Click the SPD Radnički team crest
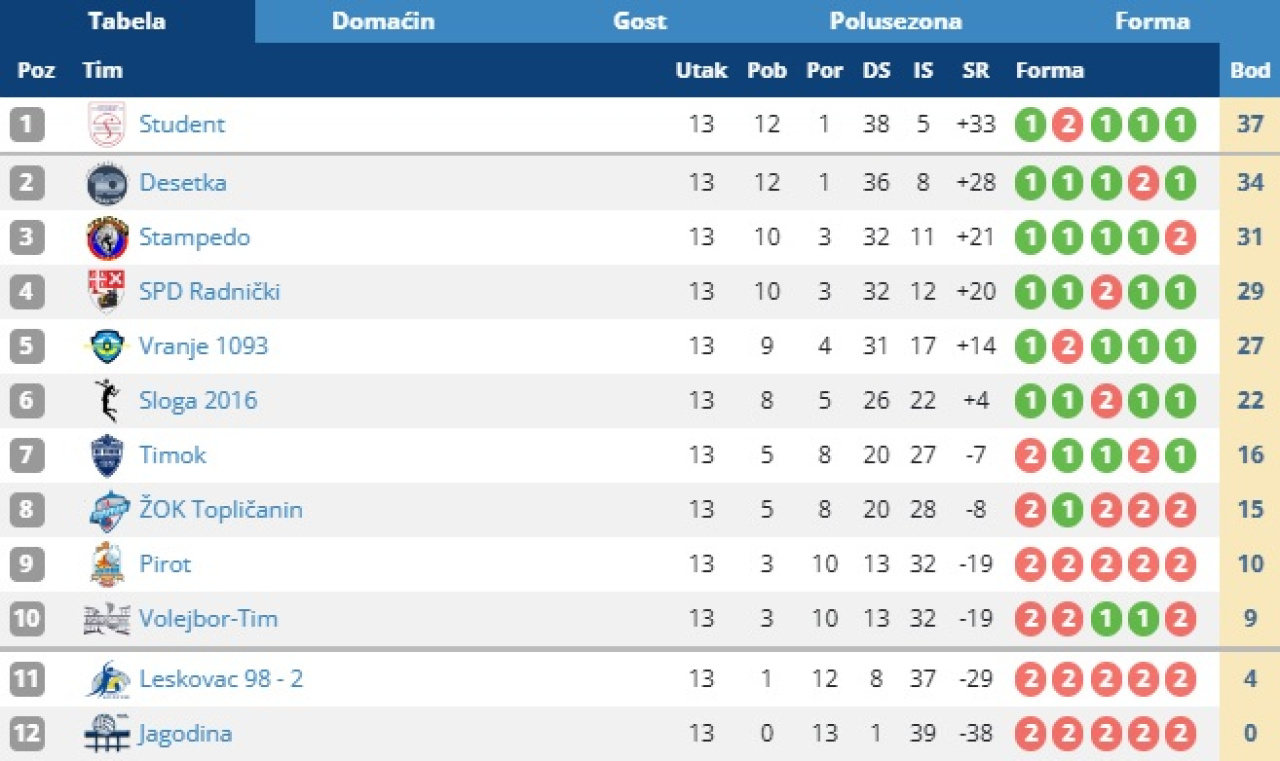This screenshot has height=761, width=1280. pyautogui.click(x=106, y=292)
